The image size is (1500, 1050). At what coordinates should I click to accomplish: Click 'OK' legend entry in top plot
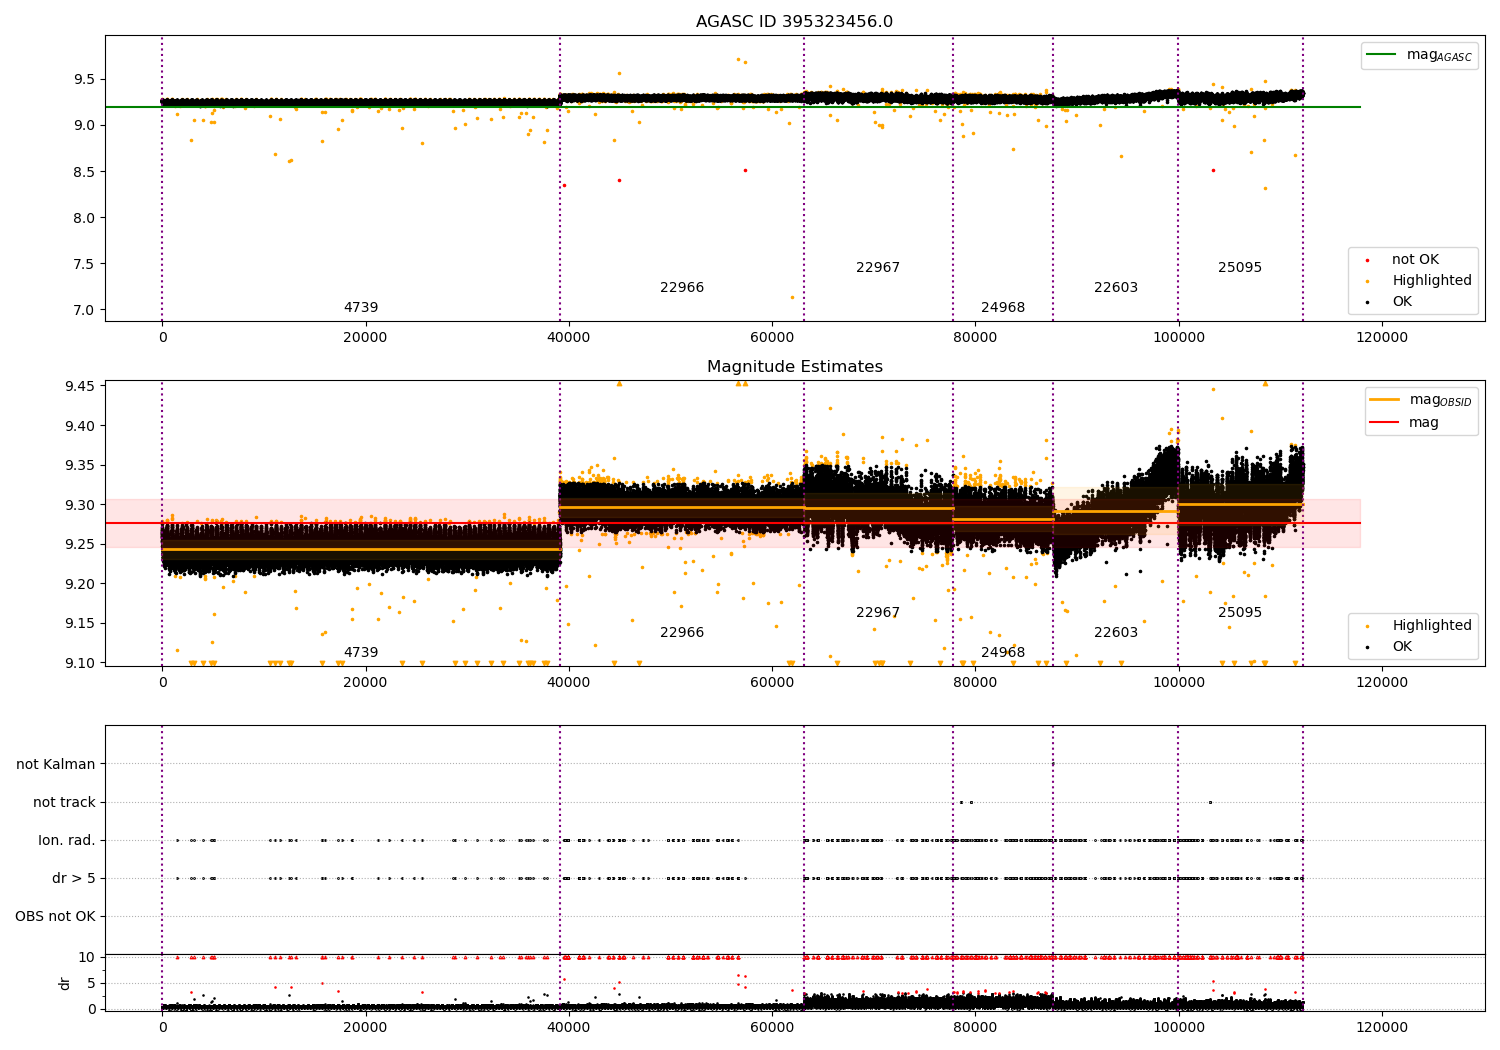[1402, 301]
